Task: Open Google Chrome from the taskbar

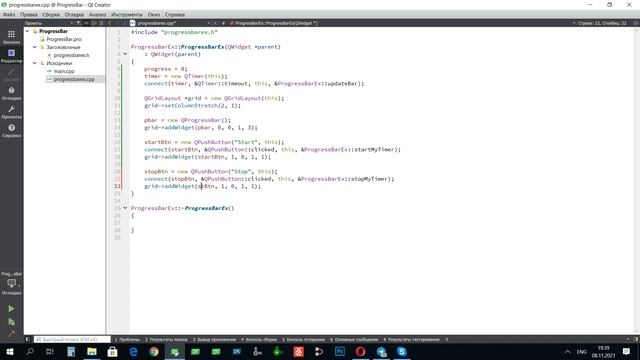Action: pos(154,351)
